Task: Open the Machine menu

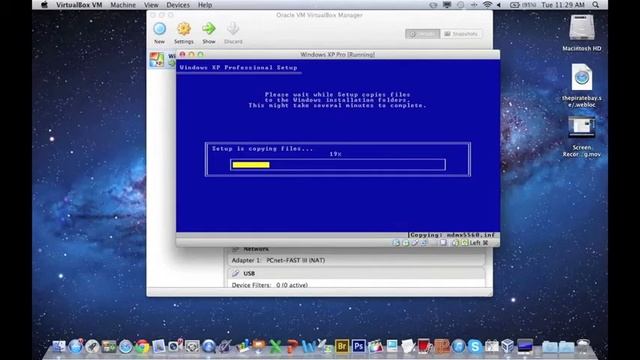Action: tap(123, 5)
